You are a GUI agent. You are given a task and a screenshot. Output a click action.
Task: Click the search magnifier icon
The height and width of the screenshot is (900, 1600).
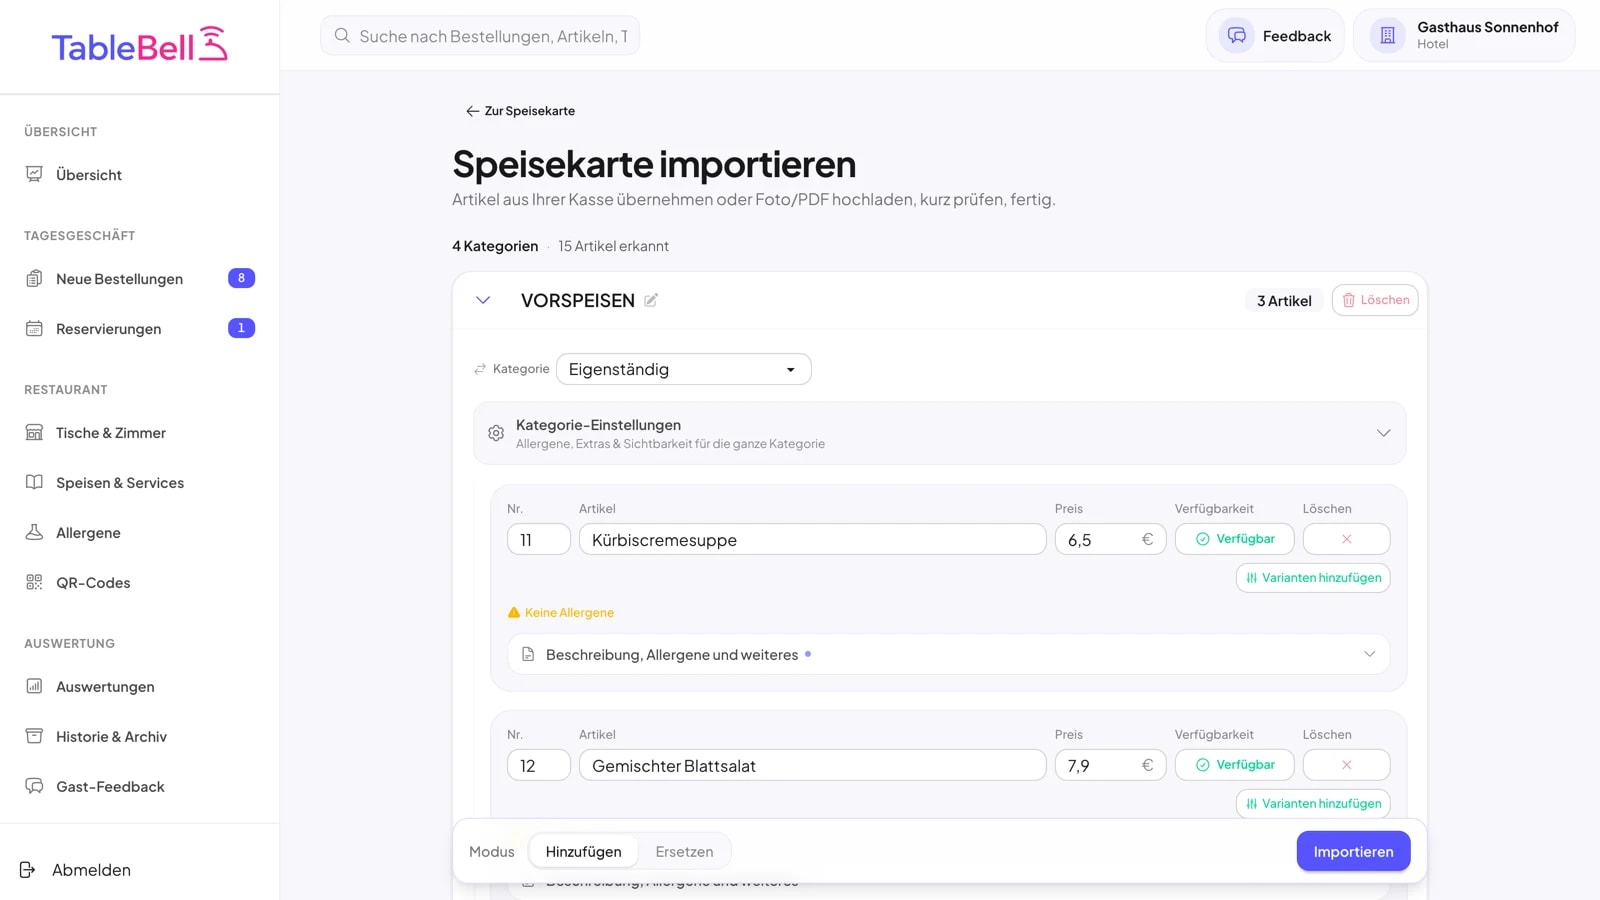[342, 36]
